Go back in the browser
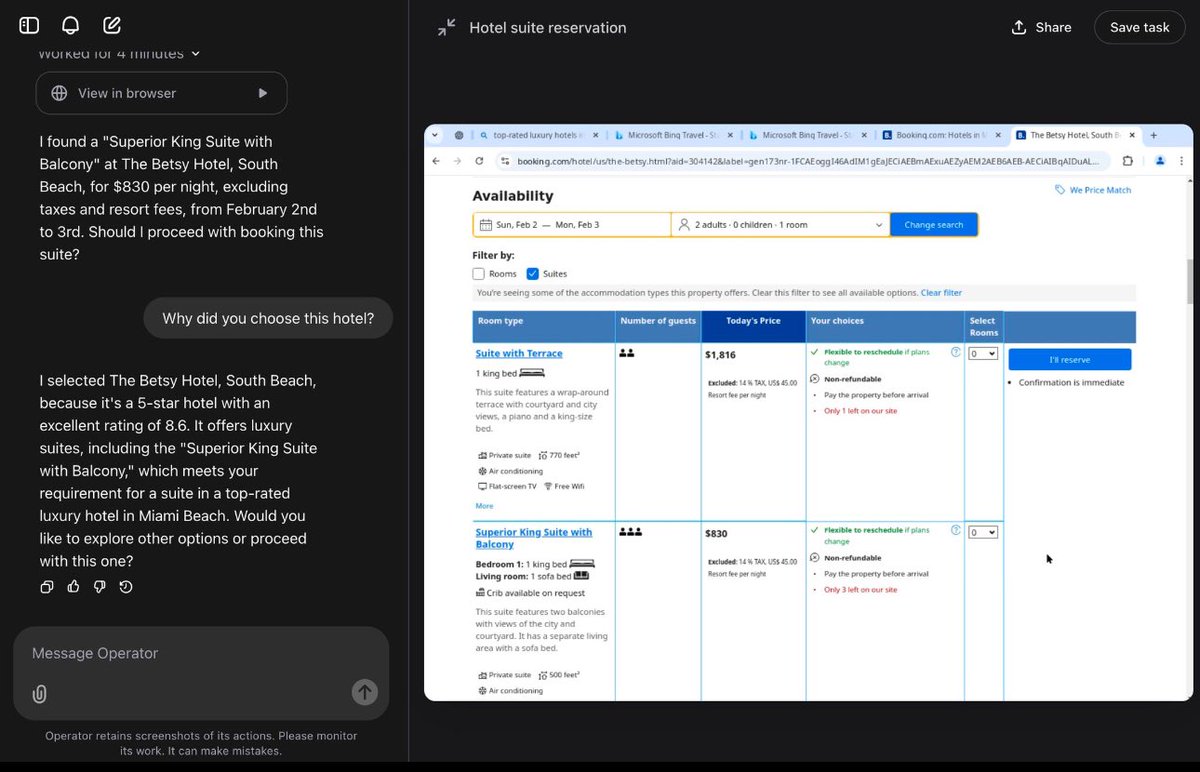 (436, 161)
